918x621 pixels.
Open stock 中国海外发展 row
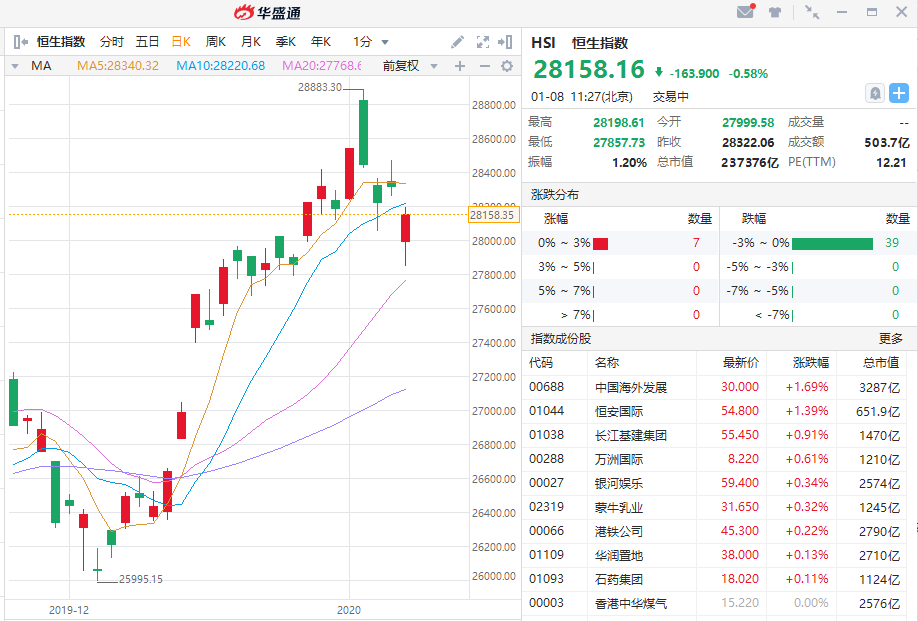point(714,387)
